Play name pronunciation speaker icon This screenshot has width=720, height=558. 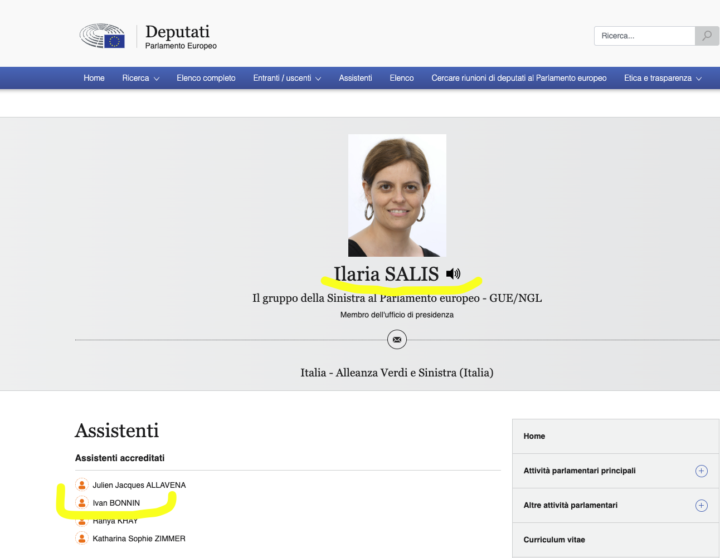point(453,273)
